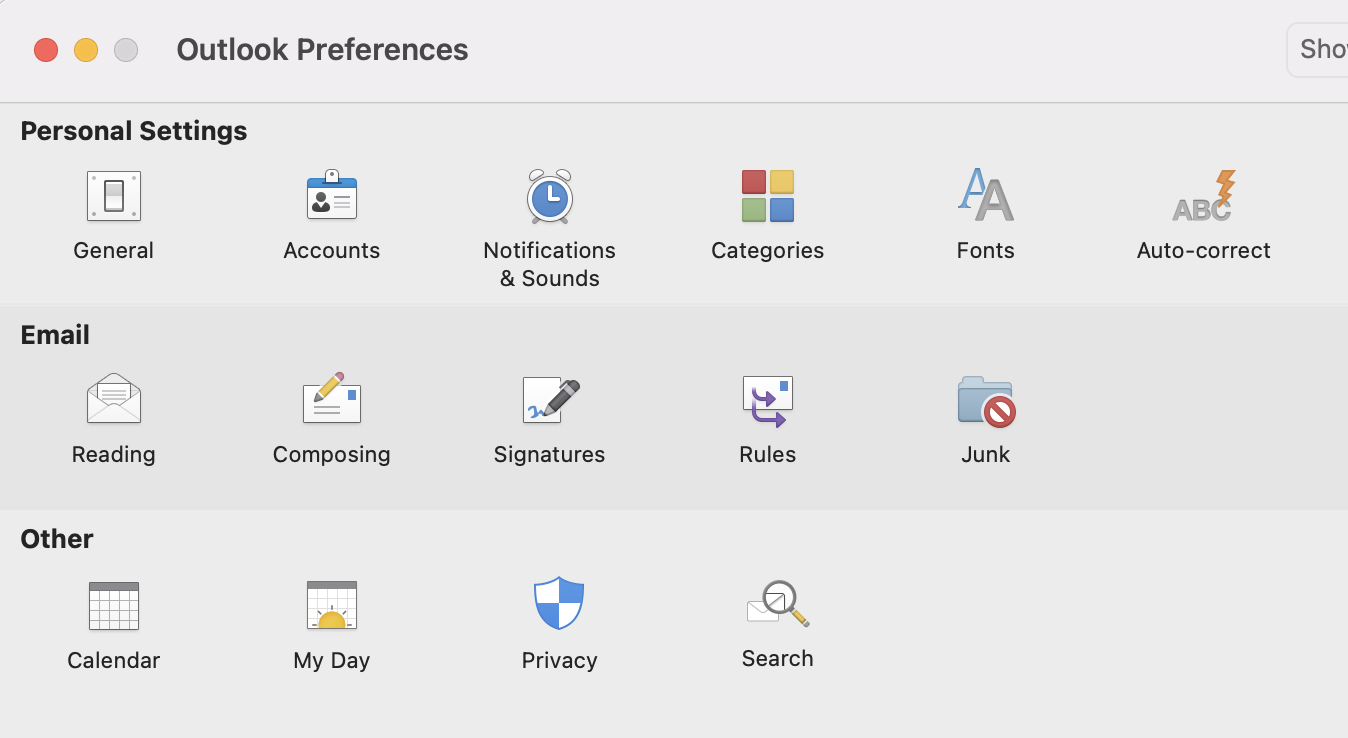Open the Junk folder icon
1348x738 pixels.
[986, 401]
